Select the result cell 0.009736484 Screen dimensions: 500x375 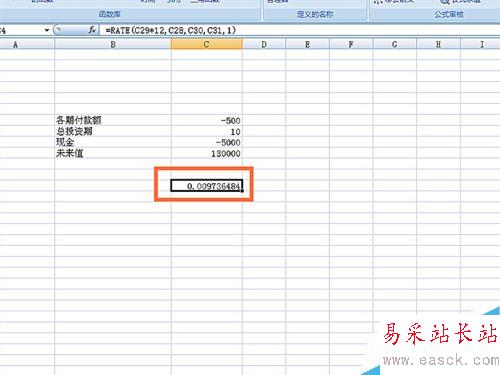coord(207,186)
